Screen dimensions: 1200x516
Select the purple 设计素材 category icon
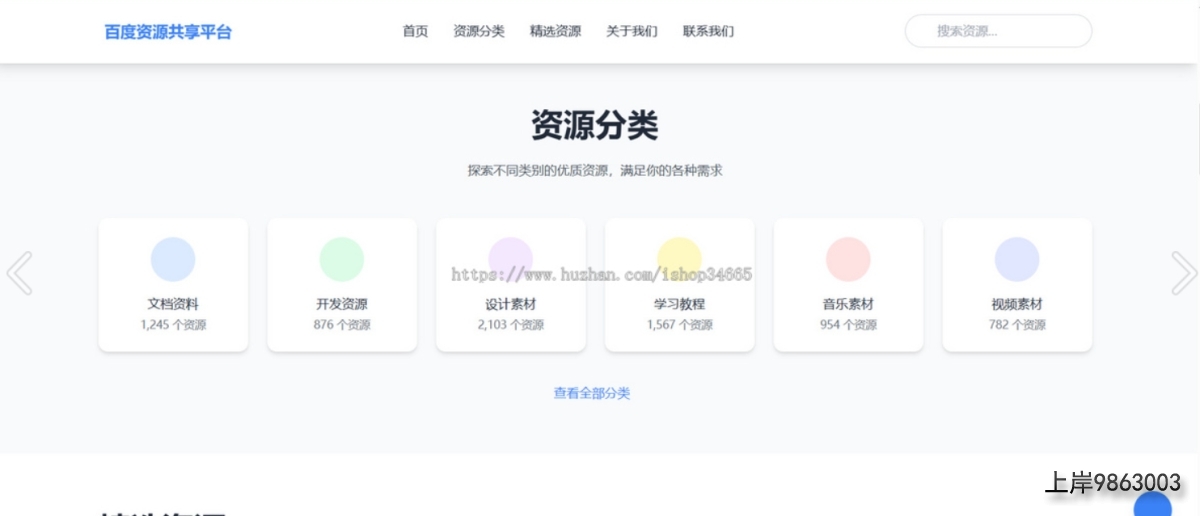510,259
